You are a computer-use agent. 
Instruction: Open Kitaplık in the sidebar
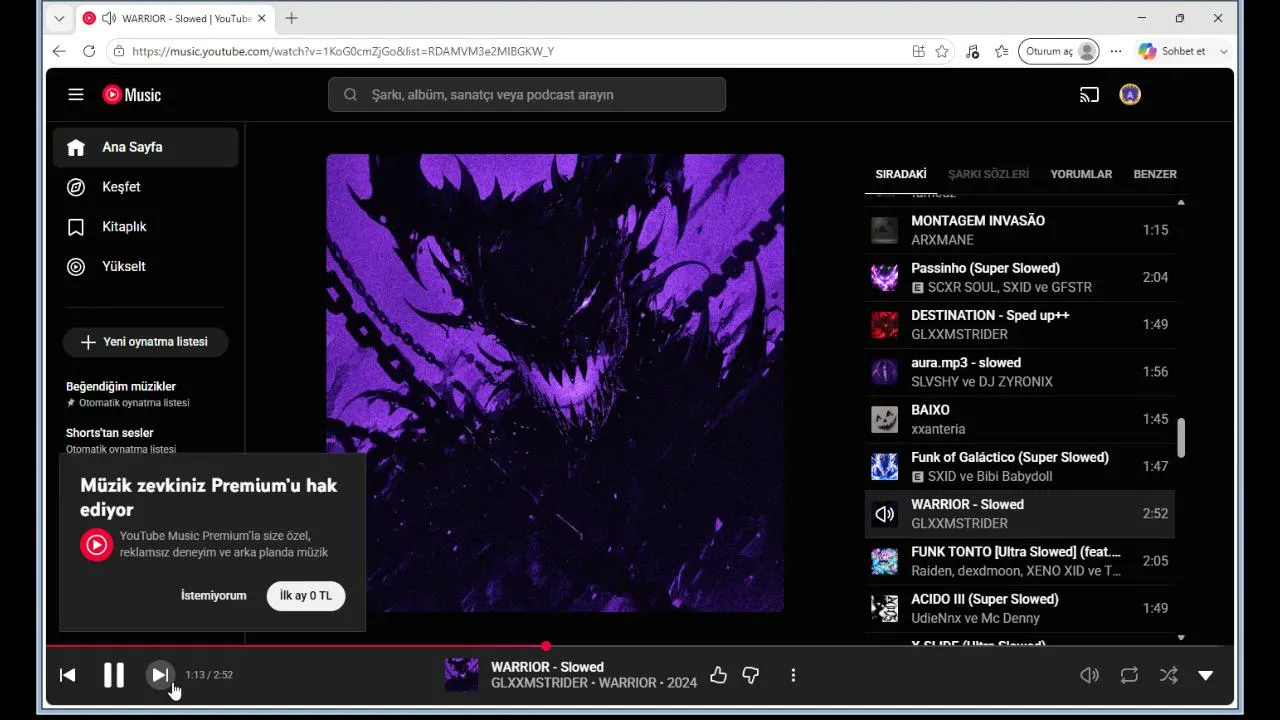coord(146,227)
